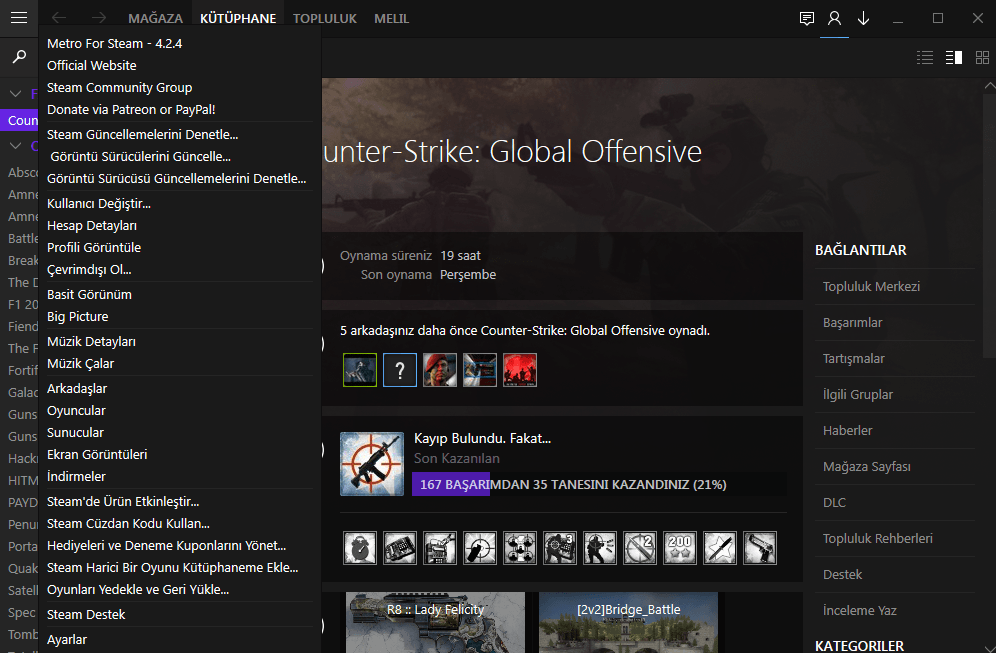The width and height of the screenshot is (996, 653).
Task: Collapse the second library category chevron
Action: click(x=15, y=146)
